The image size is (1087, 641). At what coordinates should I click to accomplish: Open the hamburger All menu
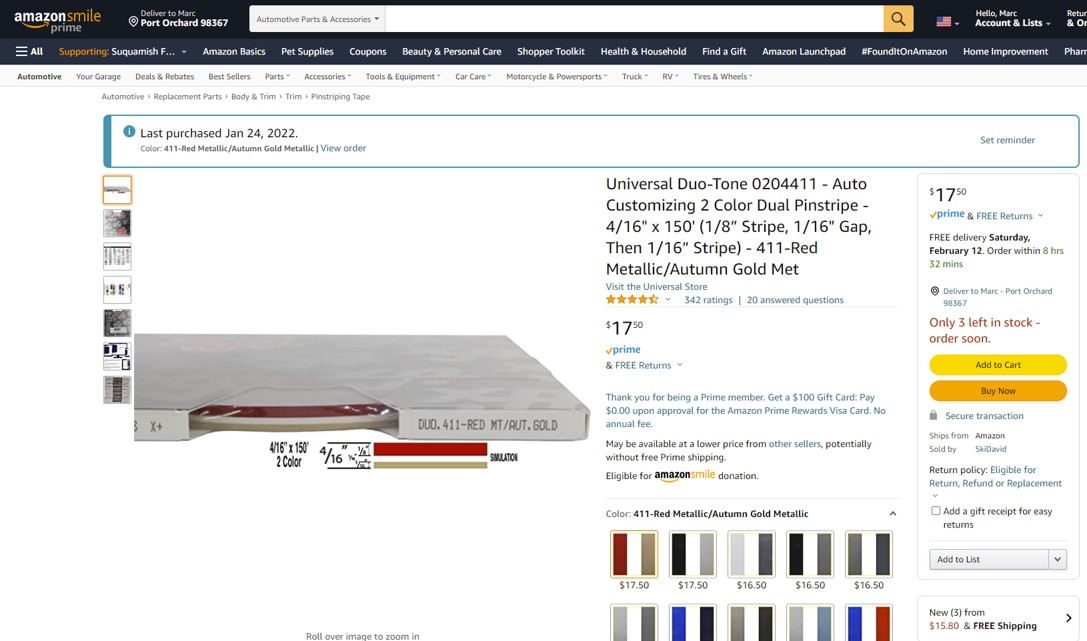point(29,51)
